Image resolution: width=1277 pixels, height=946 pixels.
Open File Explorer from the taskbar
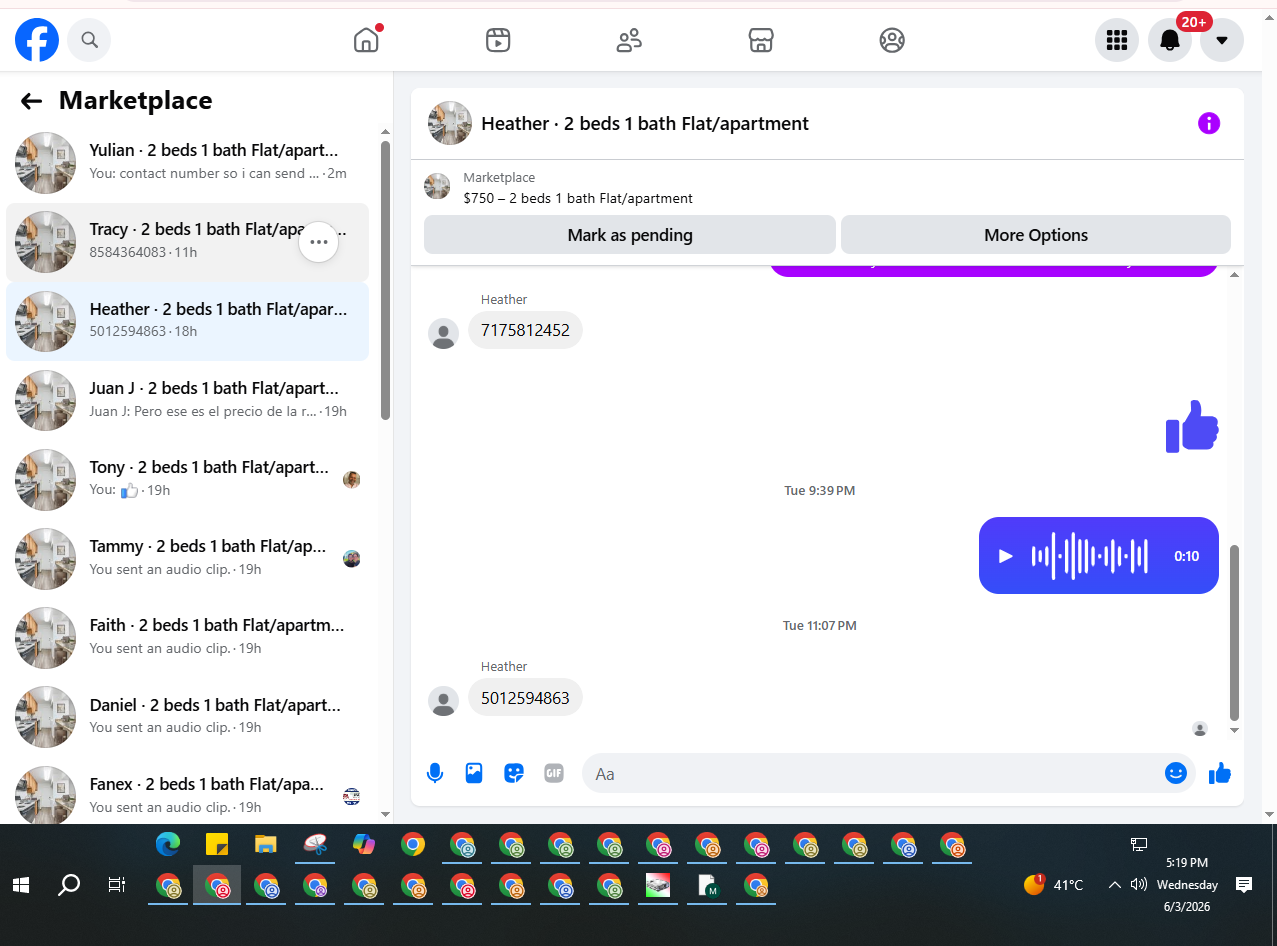(265, 845)
